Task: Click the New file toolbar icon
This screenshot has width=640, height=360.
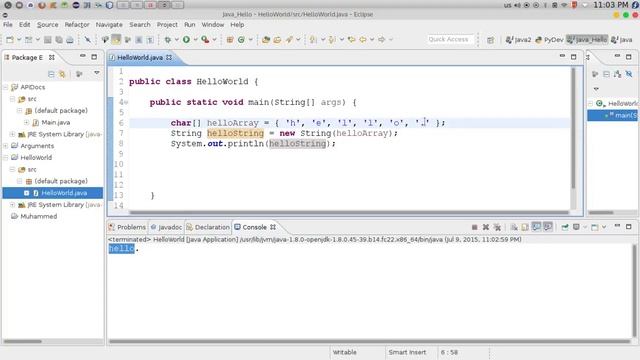Action: [x=10, y=40]
